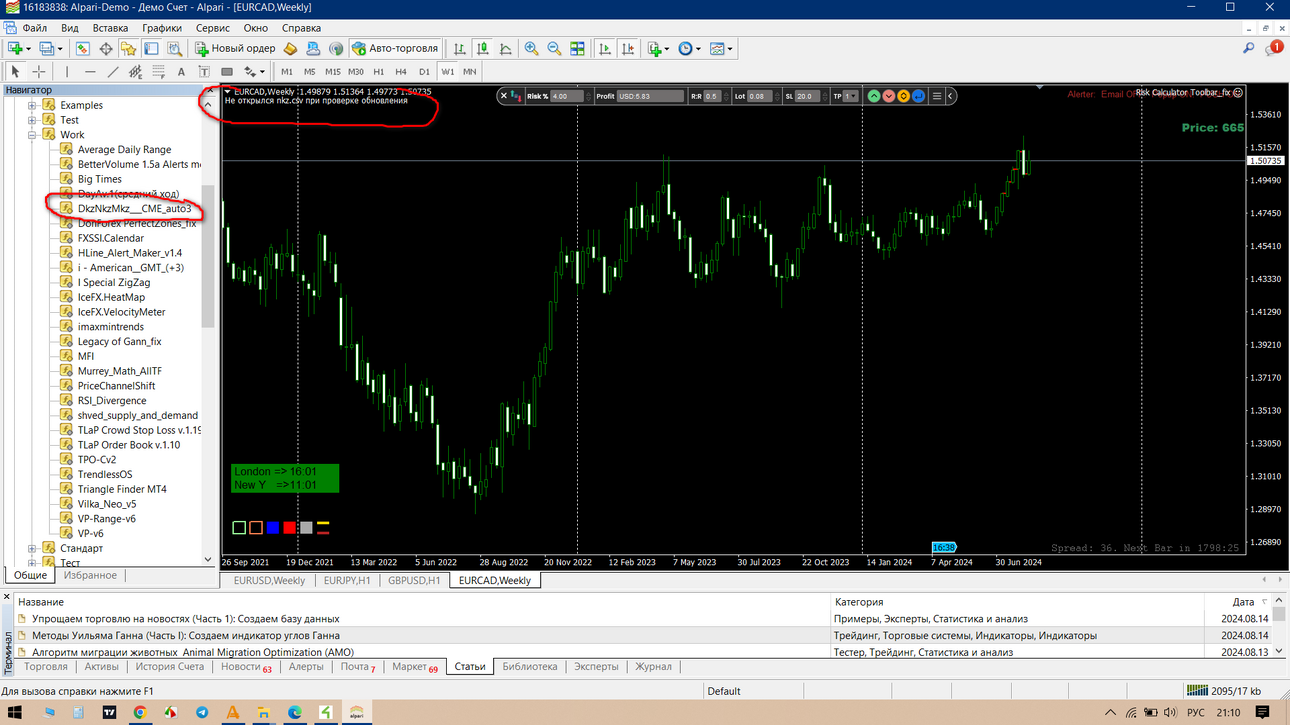
Task: Click the Risk % input field
Action: 566,96
